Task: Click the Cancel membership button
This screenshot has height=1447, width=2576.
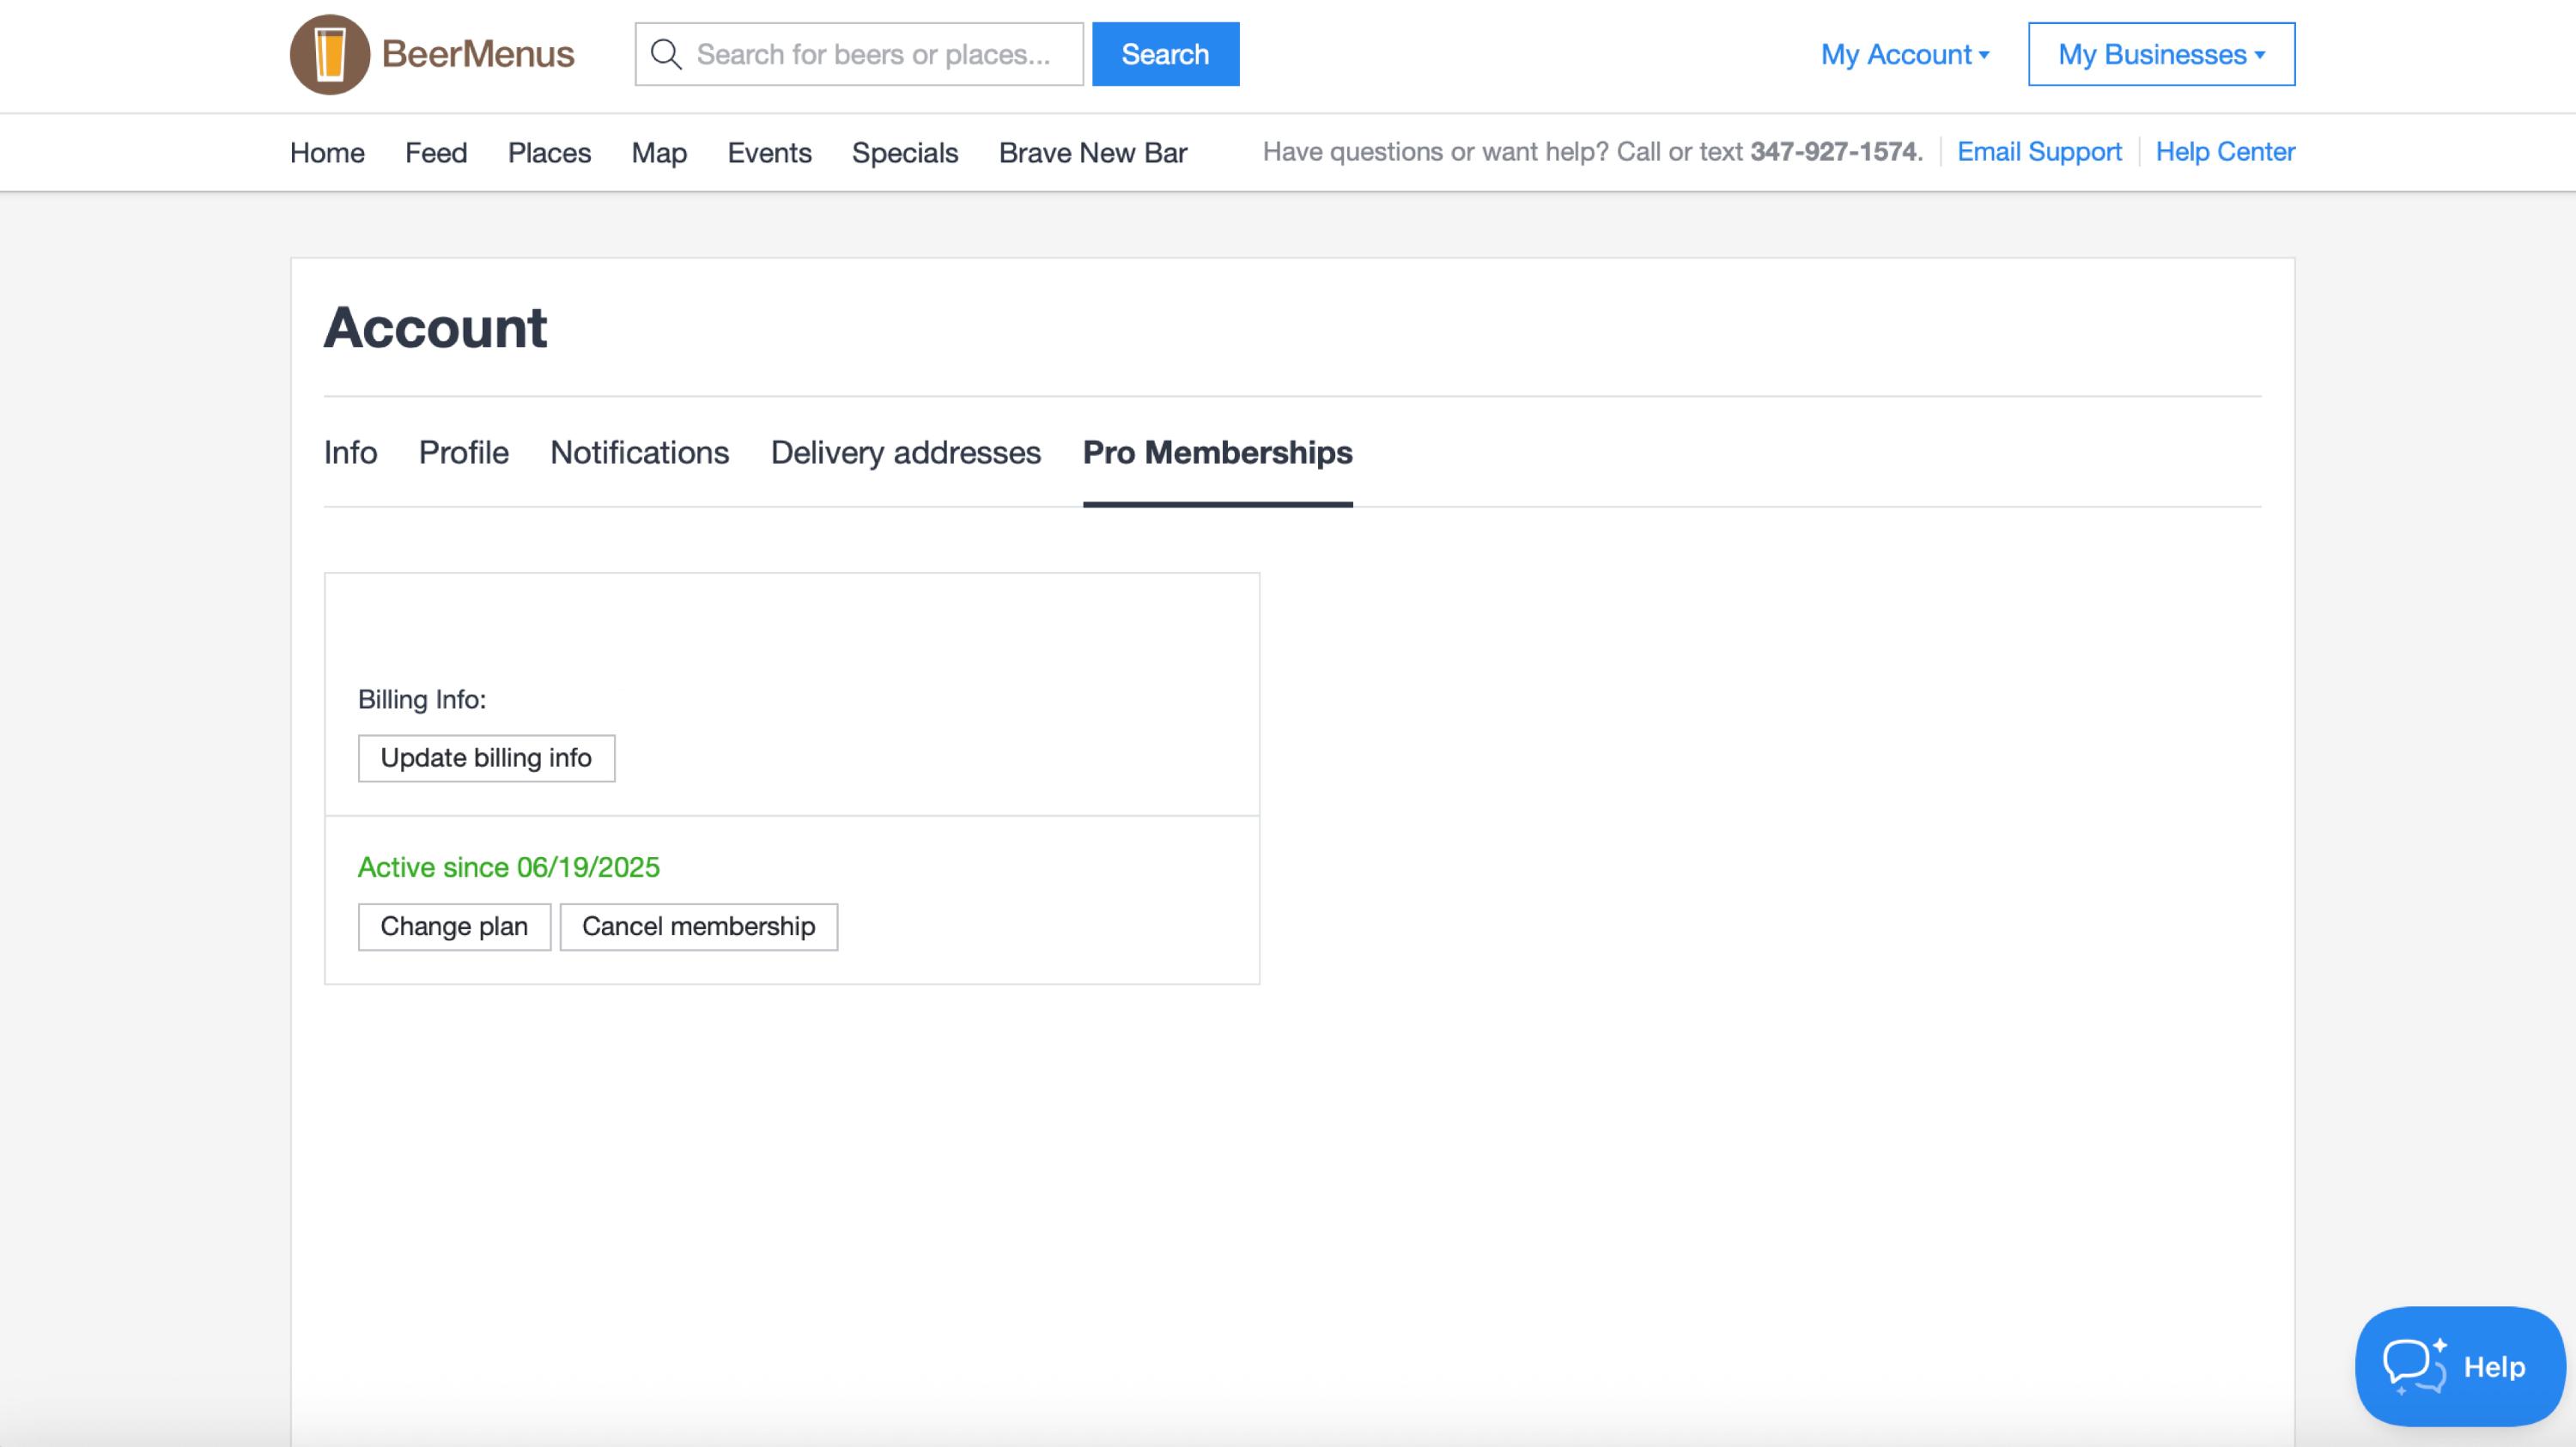Action: coord(698,927)
